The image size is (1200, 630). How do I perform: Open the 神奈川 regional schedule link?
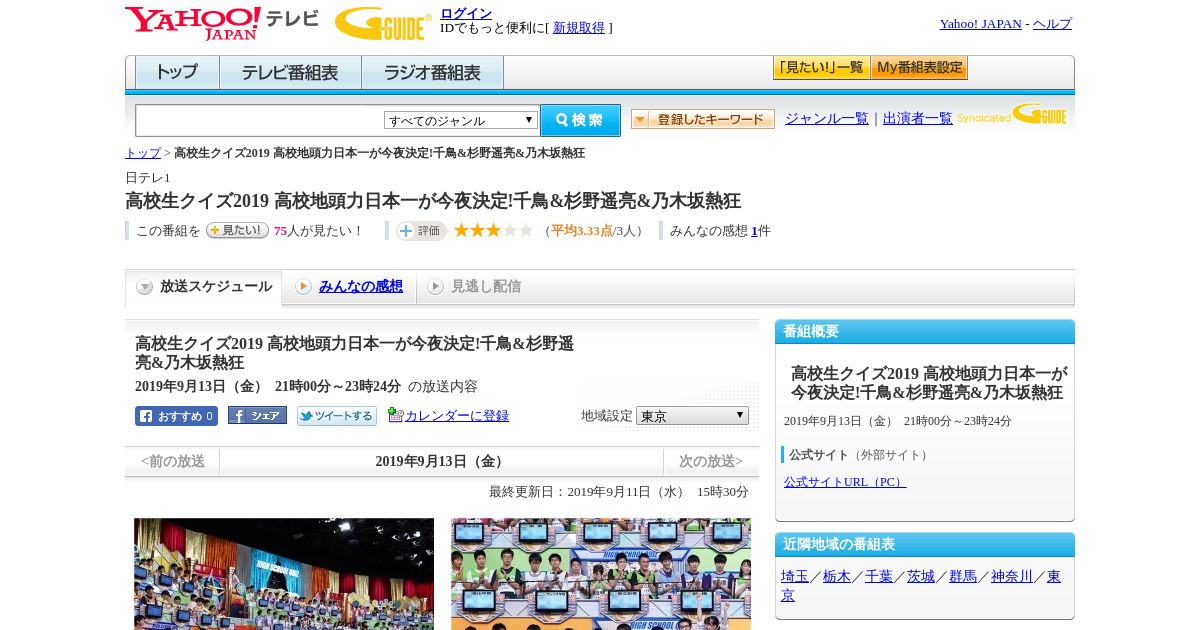1012,577
